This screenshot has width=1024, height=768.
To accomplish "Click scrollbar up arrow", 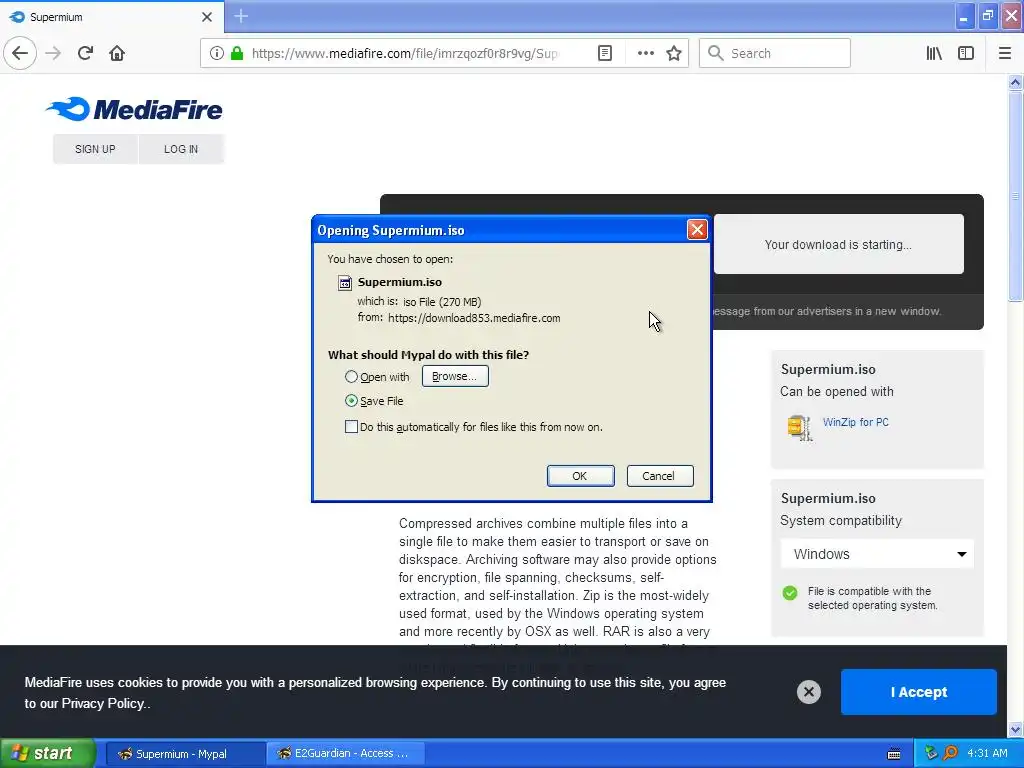I will (x=1015, y=82).
